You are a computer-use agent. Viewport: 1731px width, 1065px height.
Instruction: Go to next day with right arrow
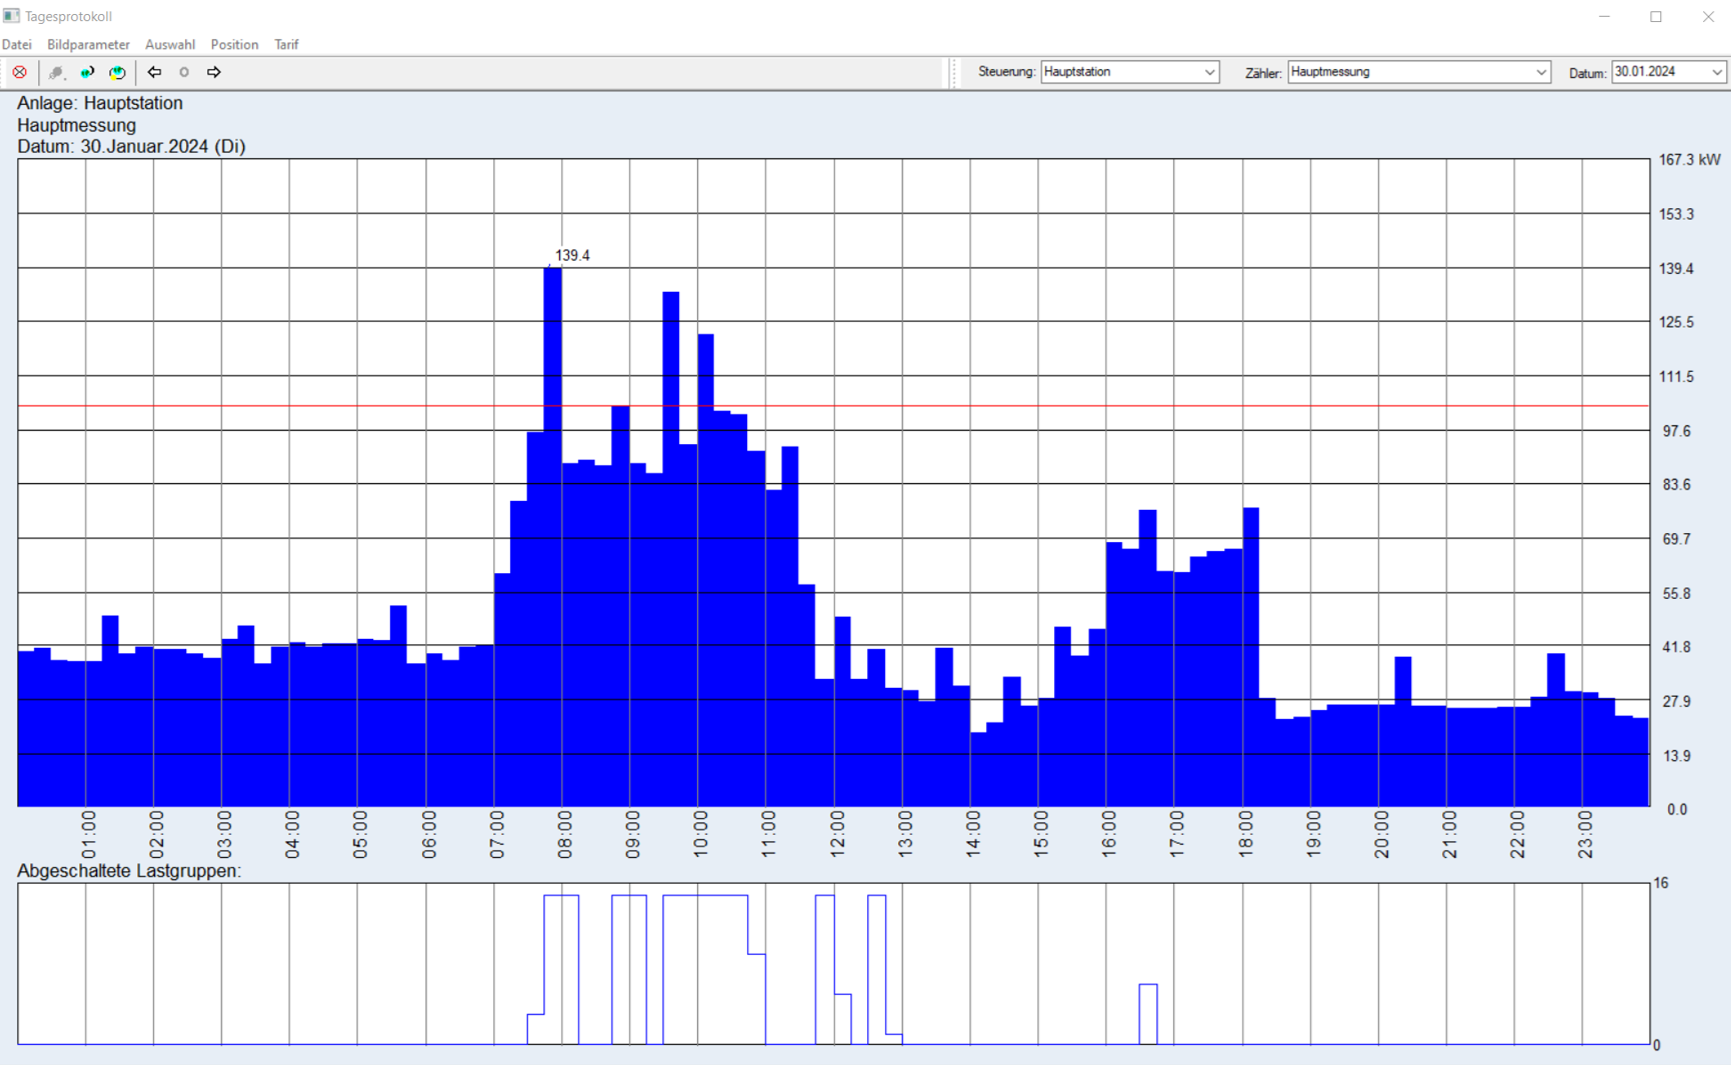click(214, 72)
